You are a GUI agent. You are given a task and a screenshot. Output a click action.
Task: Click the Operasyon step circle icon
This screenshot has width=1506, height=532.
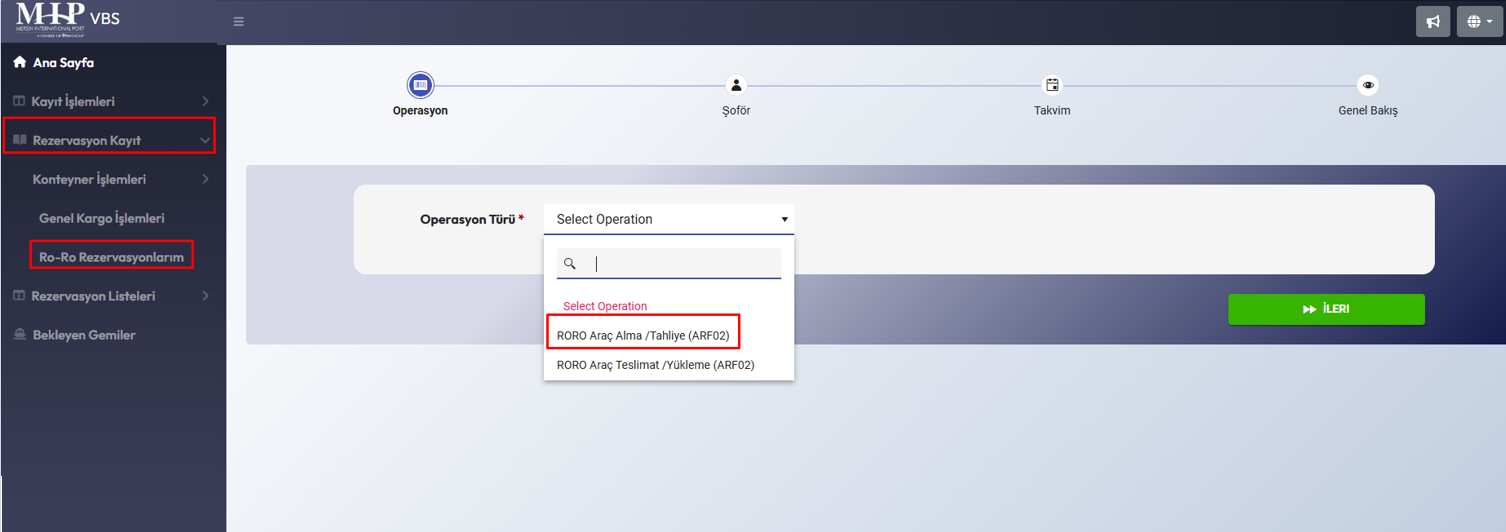[420, 85]
